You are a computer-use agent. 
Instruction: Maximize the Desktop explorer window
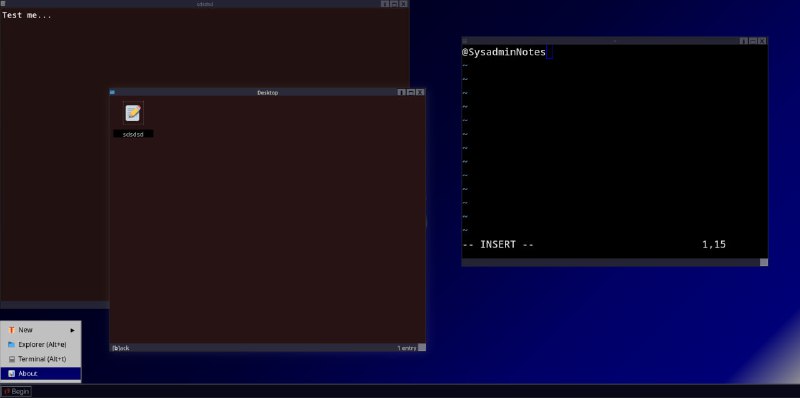coord(411,92)
